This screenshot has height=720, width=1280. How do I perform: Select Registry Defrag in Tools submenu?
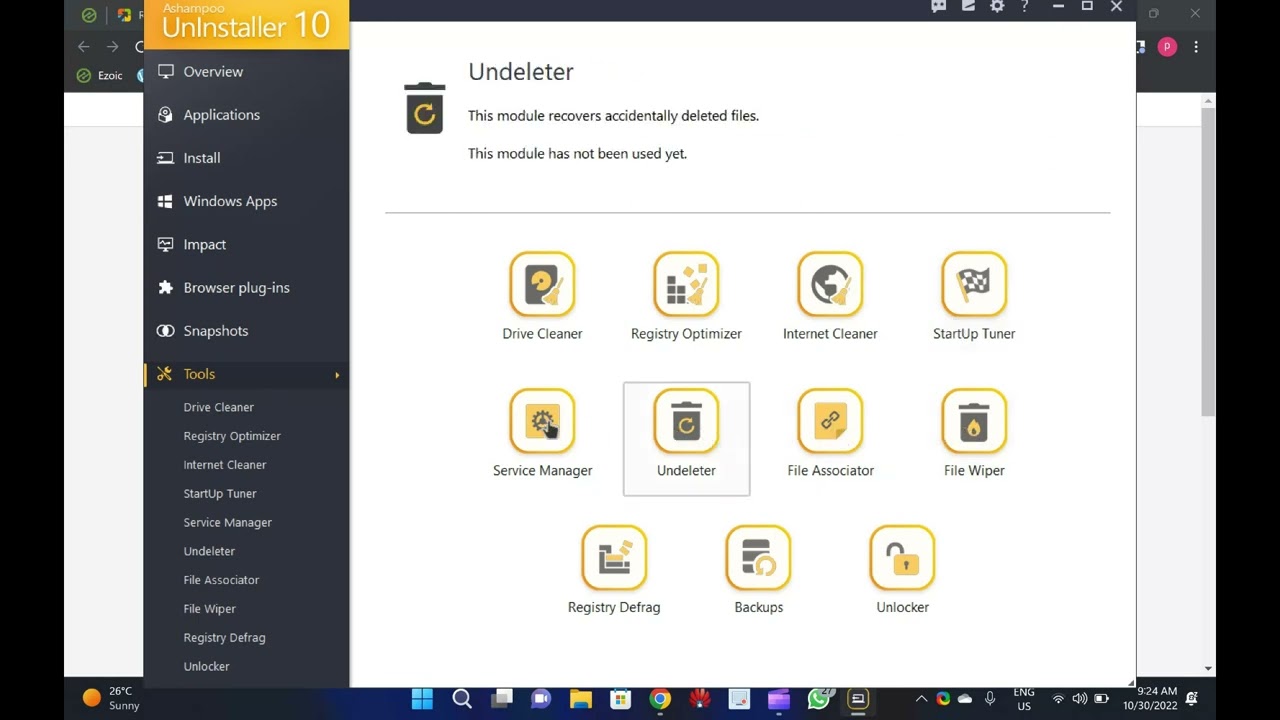[224, 638]
